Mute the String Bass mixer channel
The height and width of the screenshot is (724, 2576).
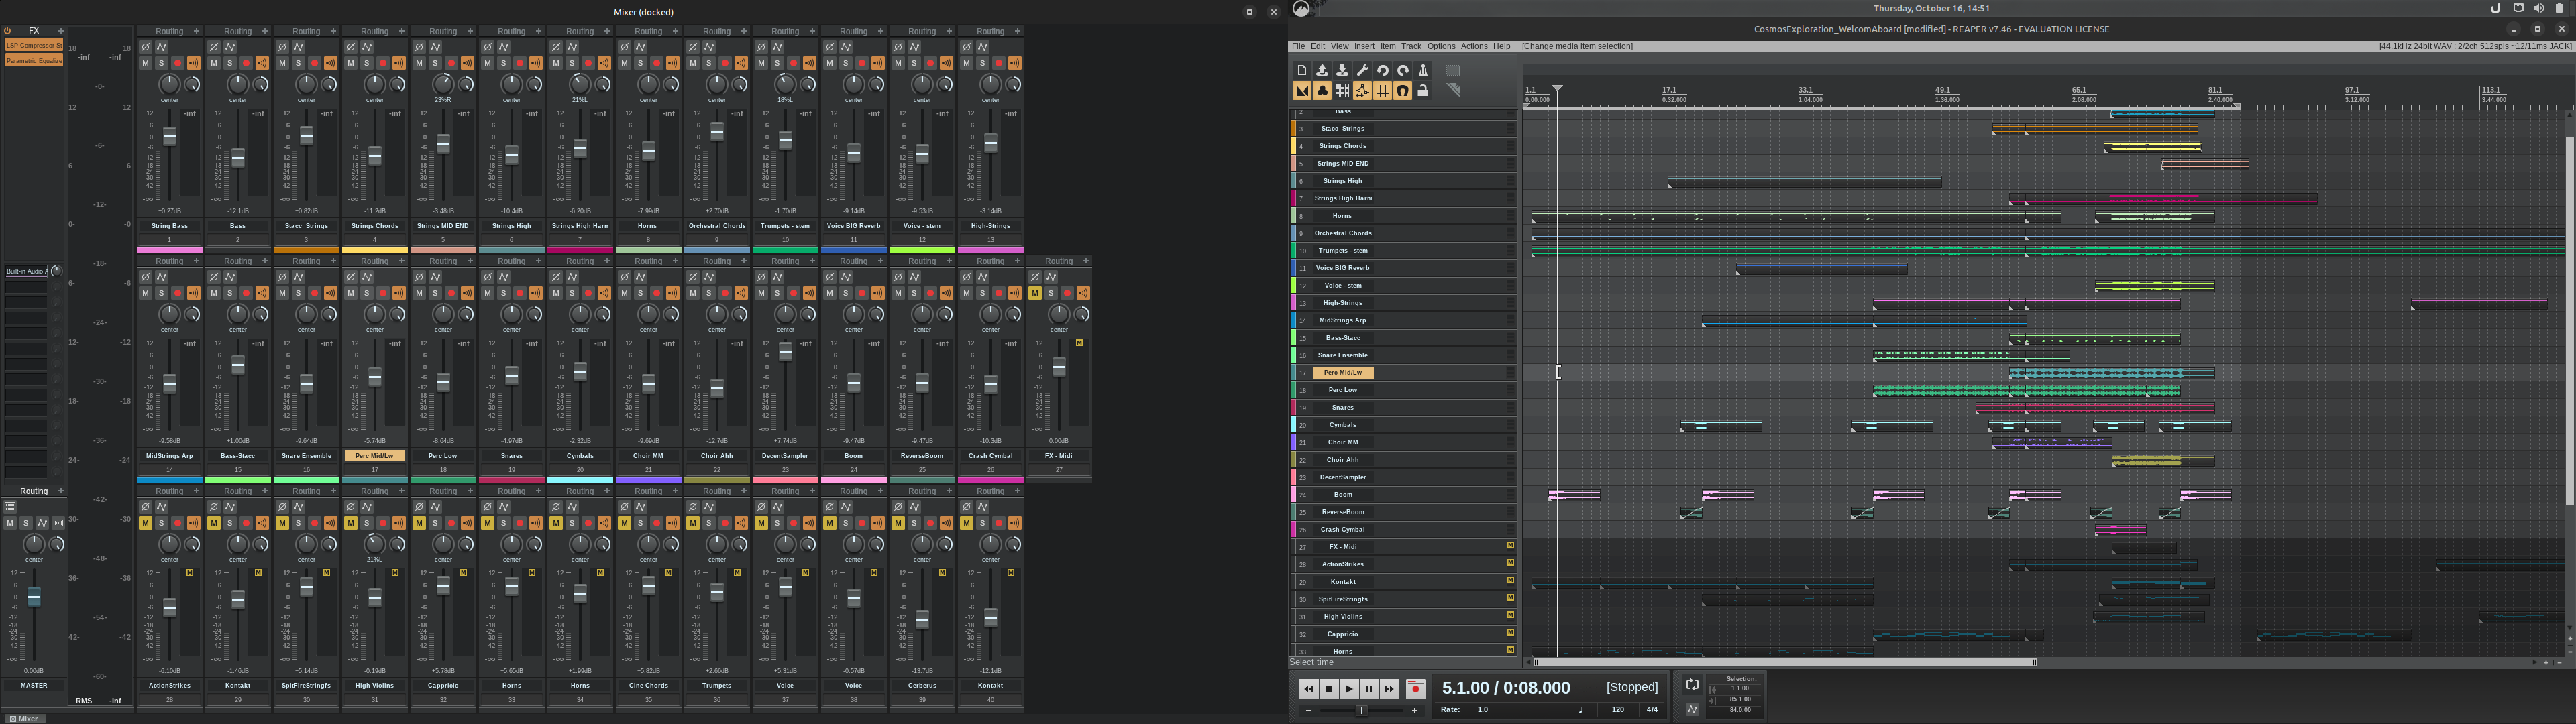pos(145,63)
